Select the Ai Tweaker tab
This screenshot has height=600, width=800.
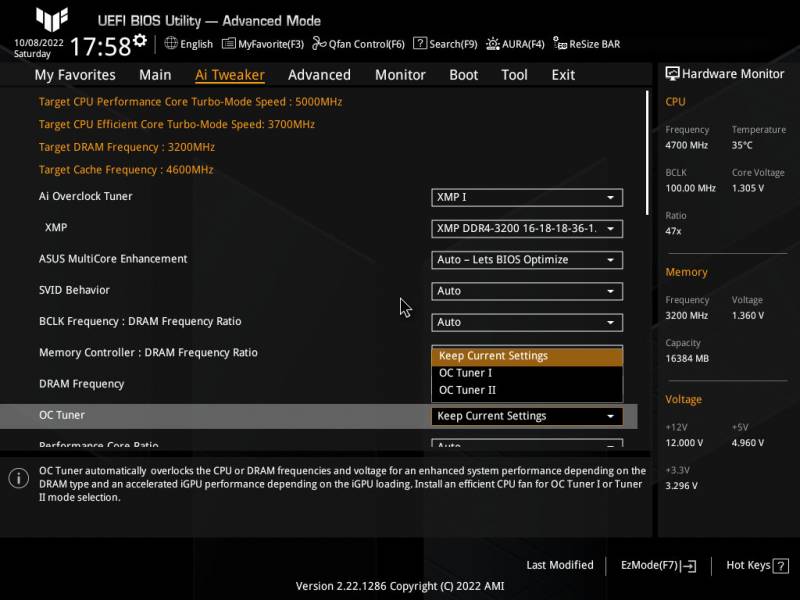tap(230, 75)
